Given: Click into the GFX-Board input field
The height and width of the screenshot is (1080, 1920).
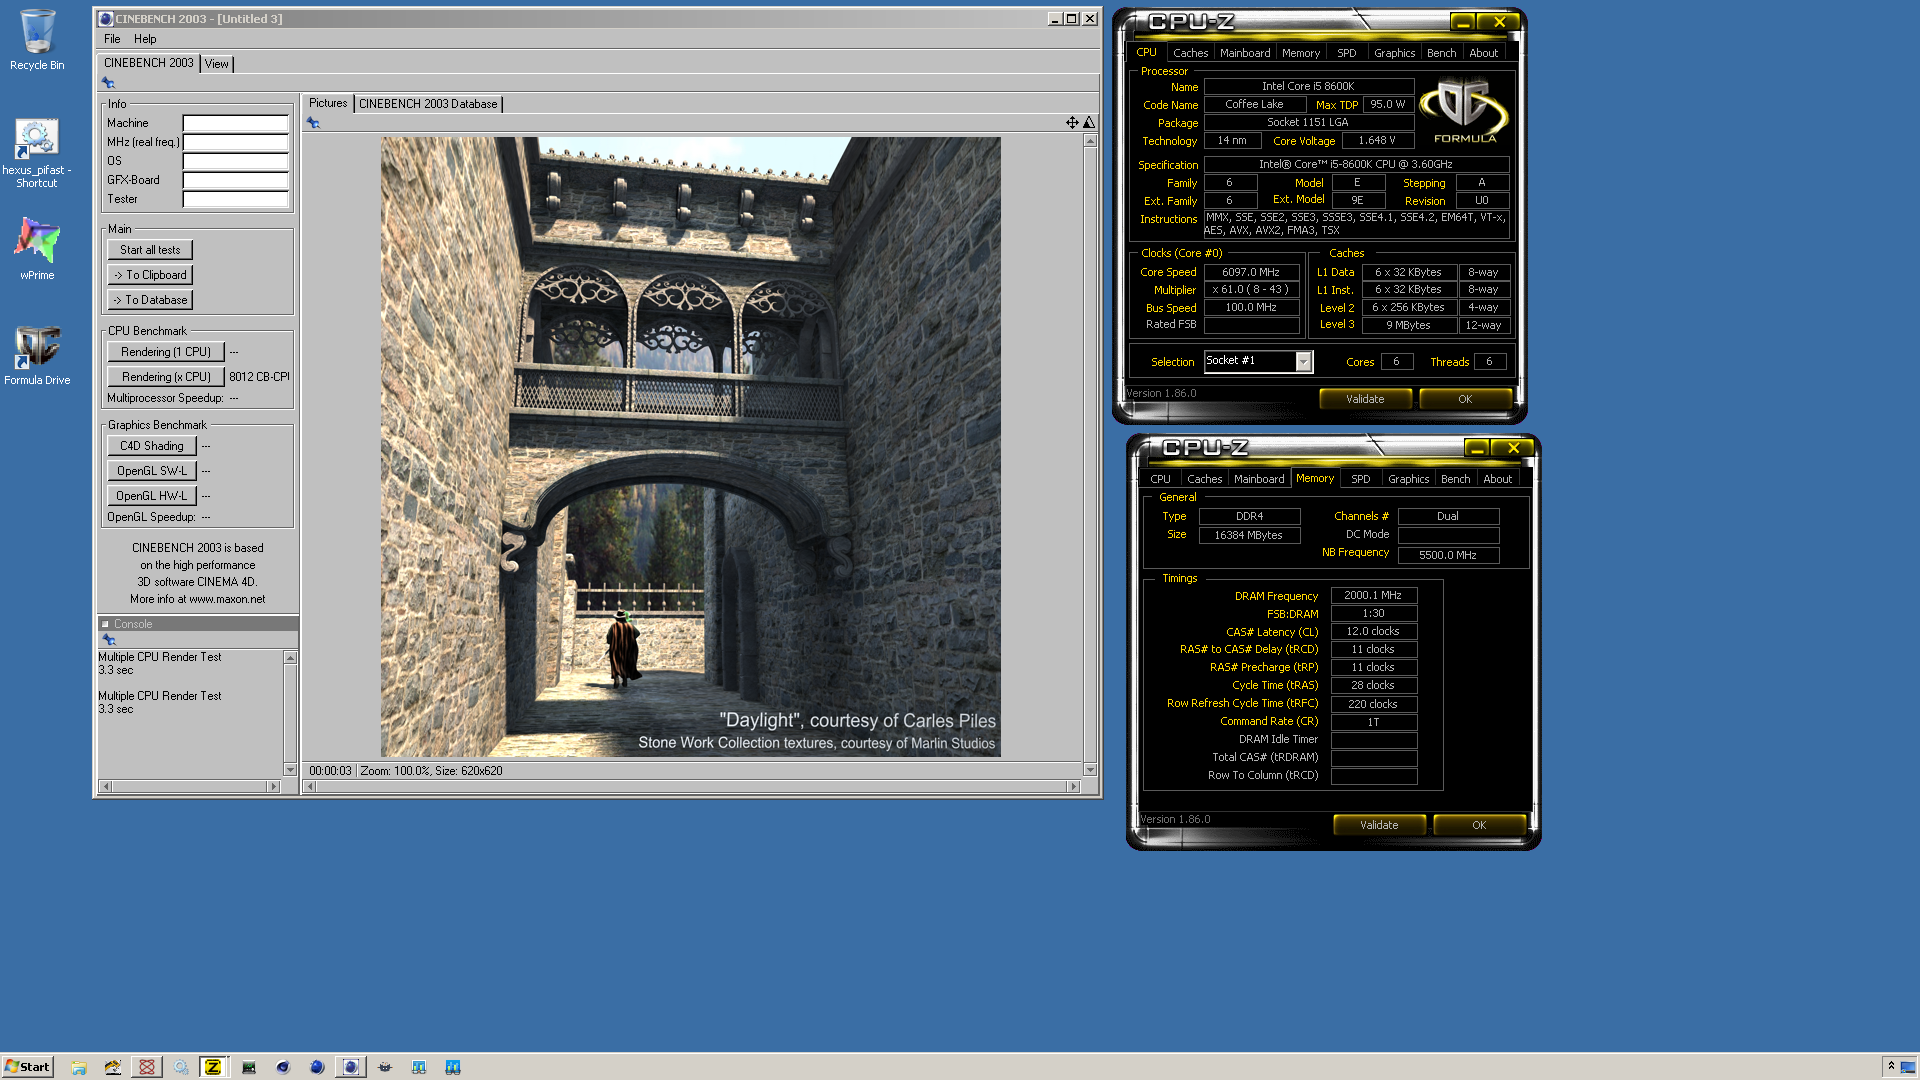Looking at the screenshot, I should pos(236,180).
